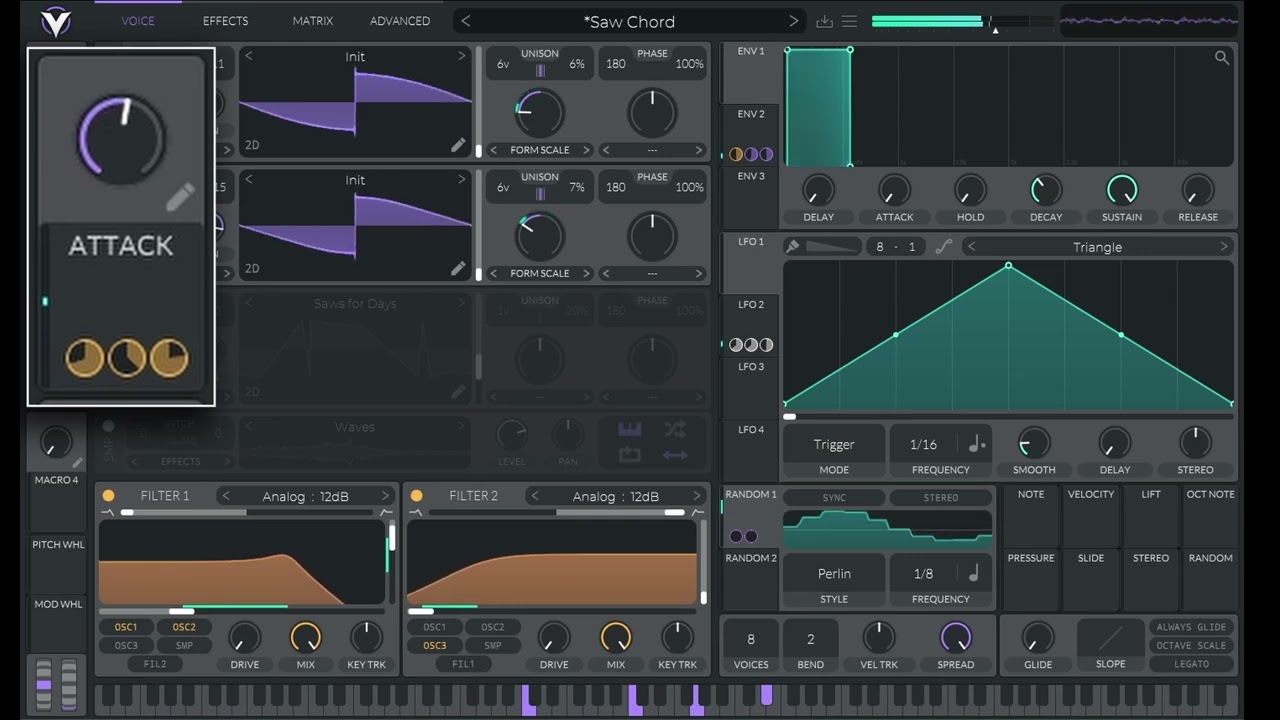Select the LFO 1 paint brush tool
Viewport: 1280px width, 720px height.
point(792,247)
